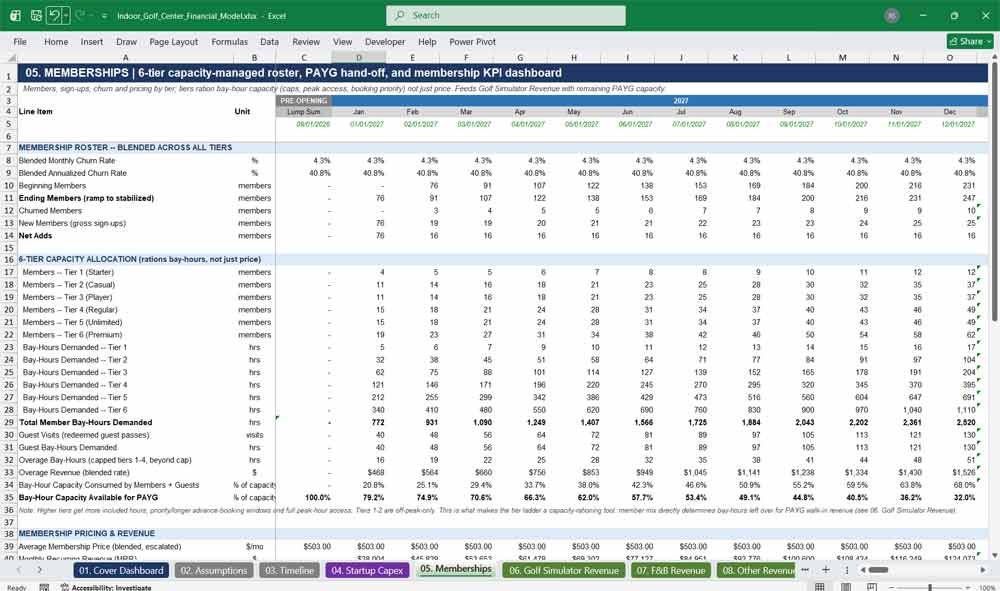Image resolution: width=1000 pixels, height=591 pixels.
Task: Click the Undo arrow icon
Action: [55, 15]
